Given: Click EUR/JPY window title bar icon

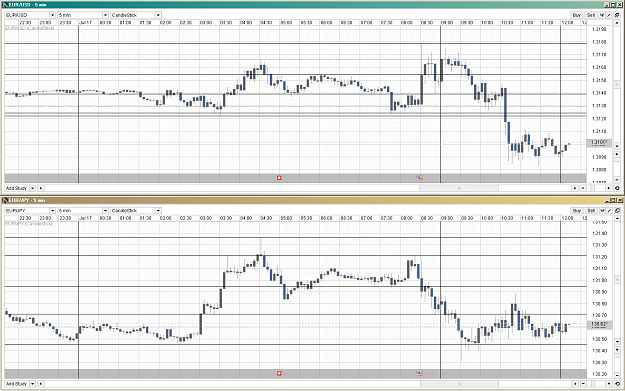Looking at the screenshot, I should point(5,200).
